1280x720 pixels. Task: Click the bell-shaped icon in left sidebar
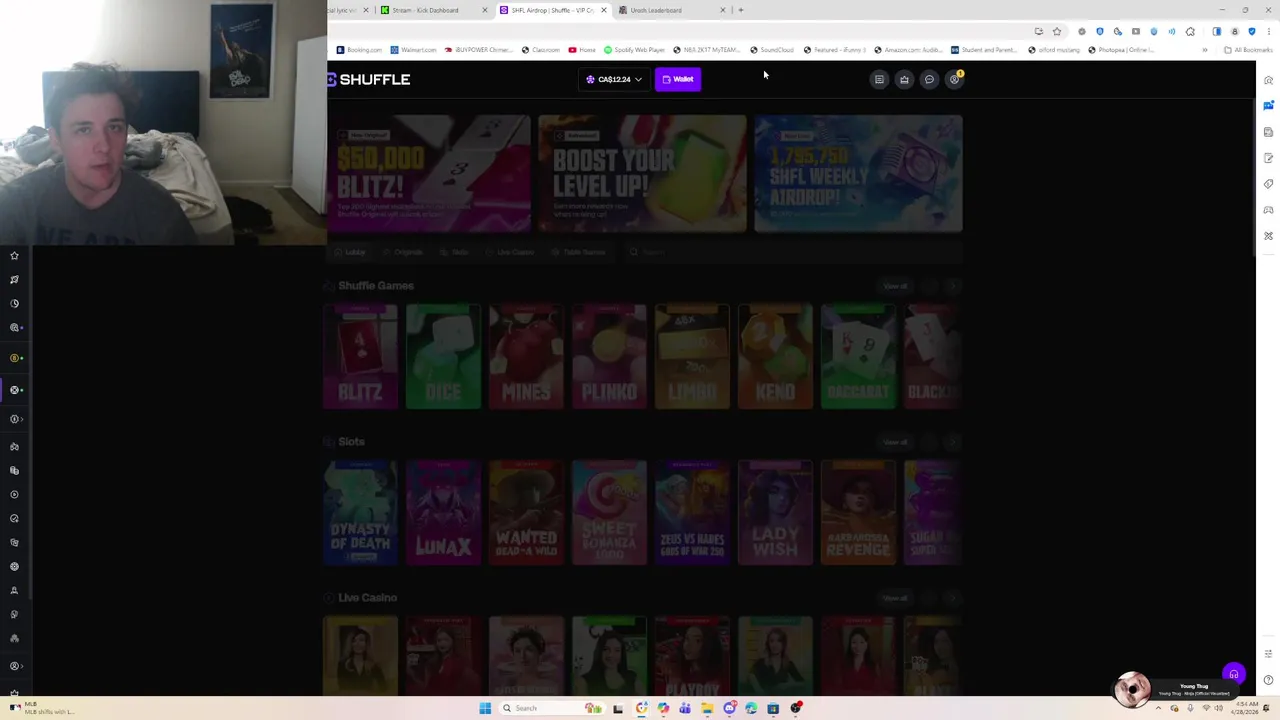pos(14,591)
